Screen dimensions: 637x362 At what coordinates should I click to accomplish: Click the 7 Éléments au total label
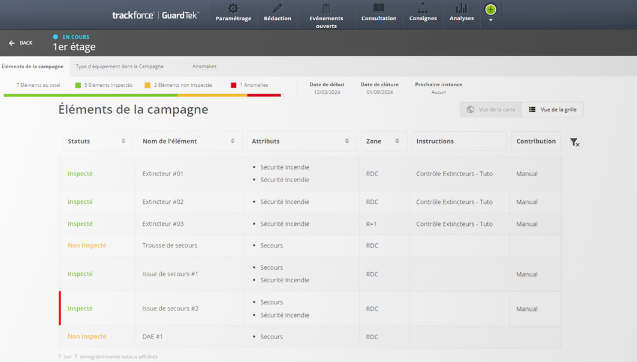coord(38,85)
